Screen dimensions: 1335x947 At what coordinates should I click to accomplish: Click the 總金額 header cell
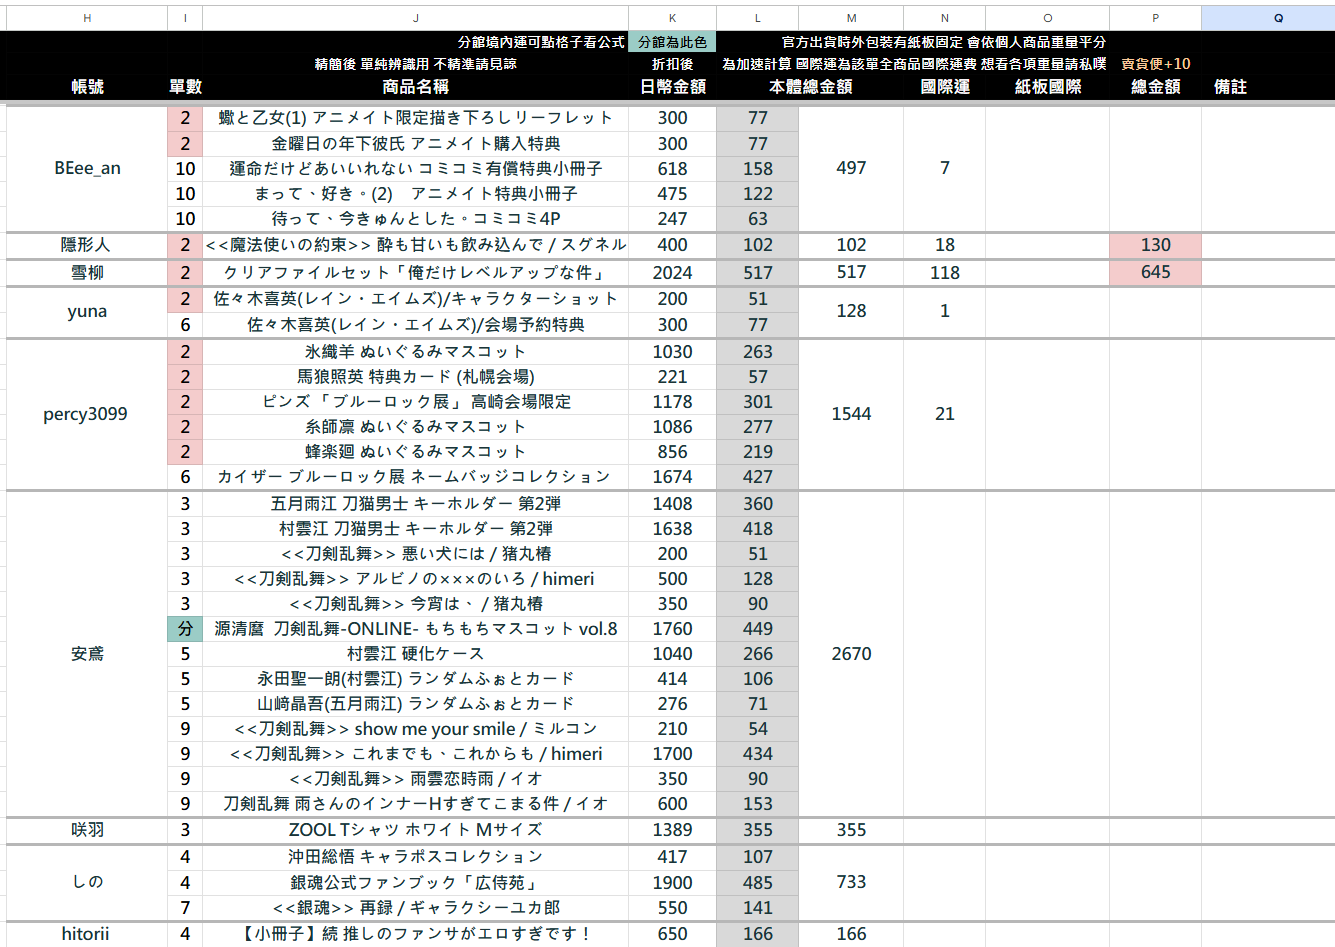(1155, 87)
